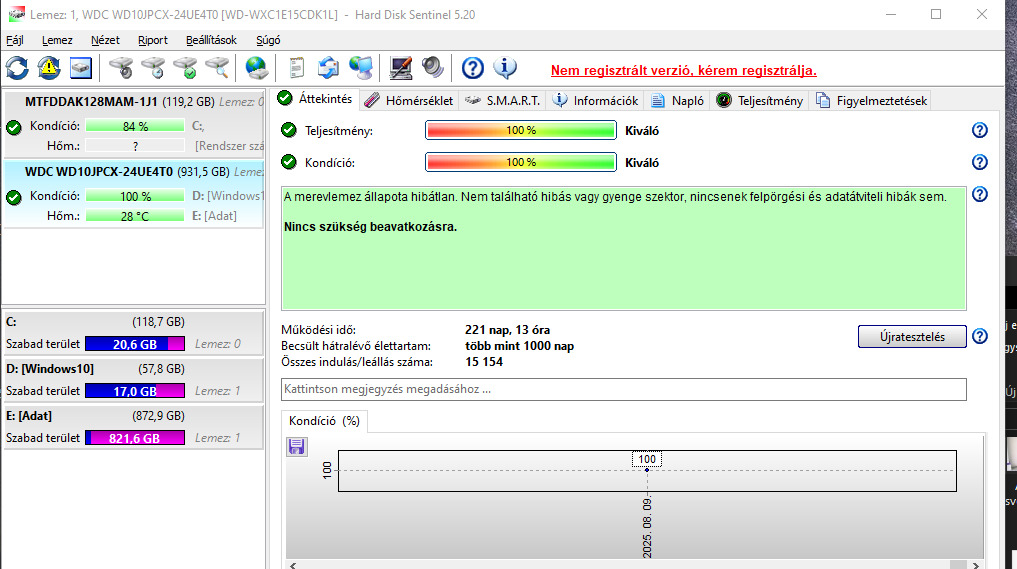Click help icon beside Kondíció bar
The image size is (1017, 569).
[979, 162]
